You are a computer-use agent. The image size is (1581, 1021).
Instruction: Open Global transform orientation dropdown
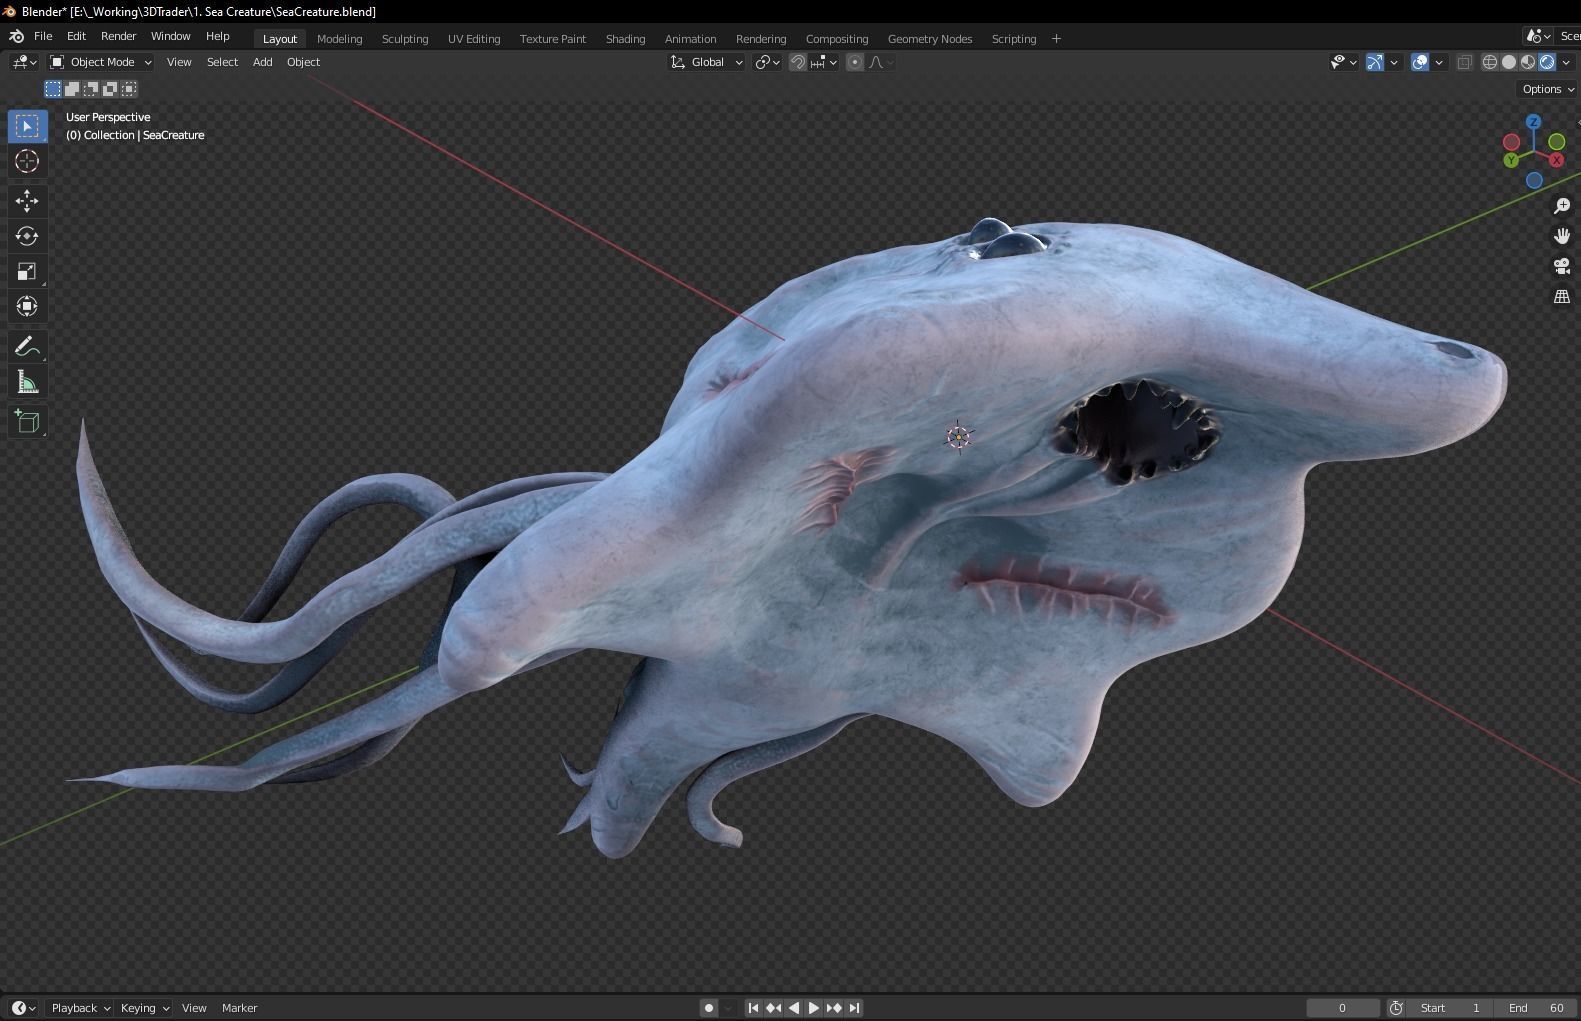tap(706, 62)
